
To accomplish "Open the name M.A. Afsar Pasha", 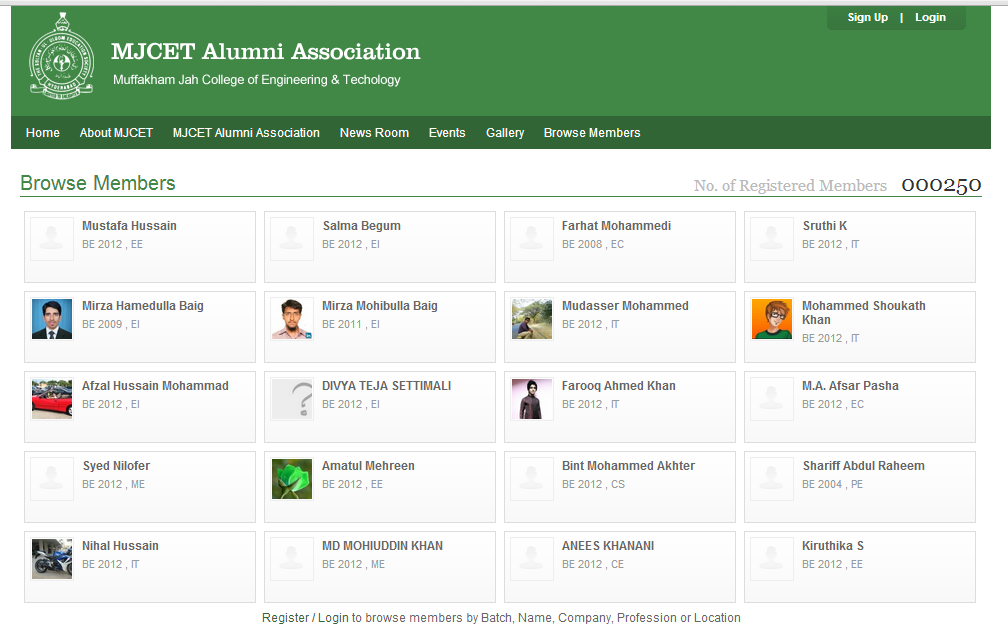I will pyautogui.click(x=850, y=386).
